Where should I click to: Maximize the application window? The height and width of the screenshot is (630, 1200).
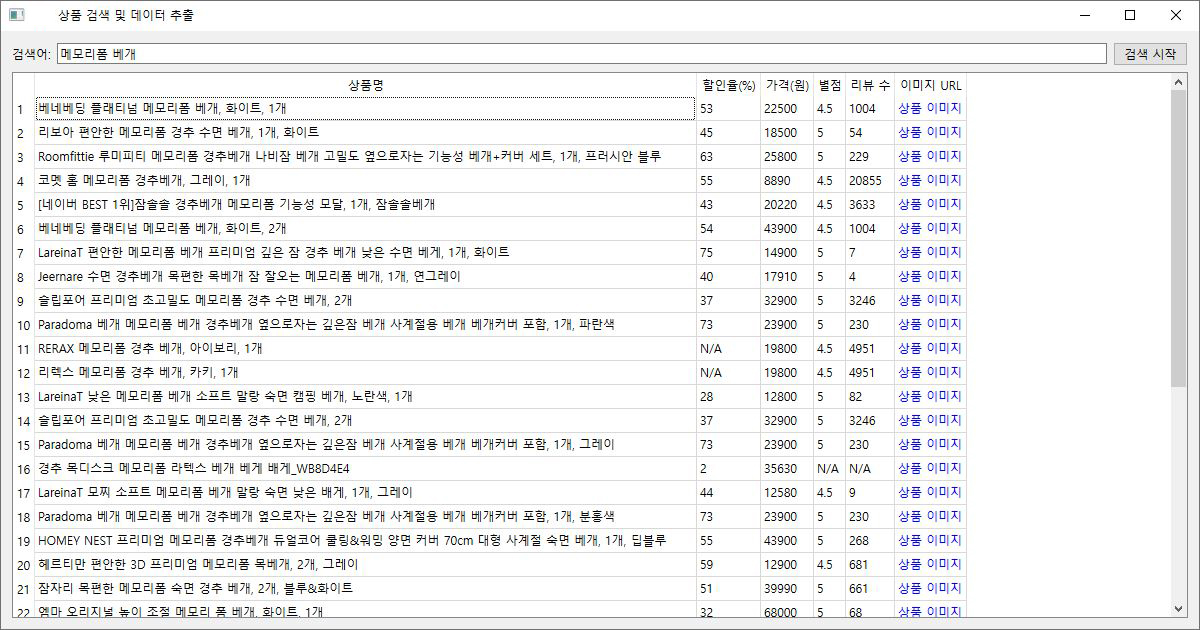coord(1130,15)
